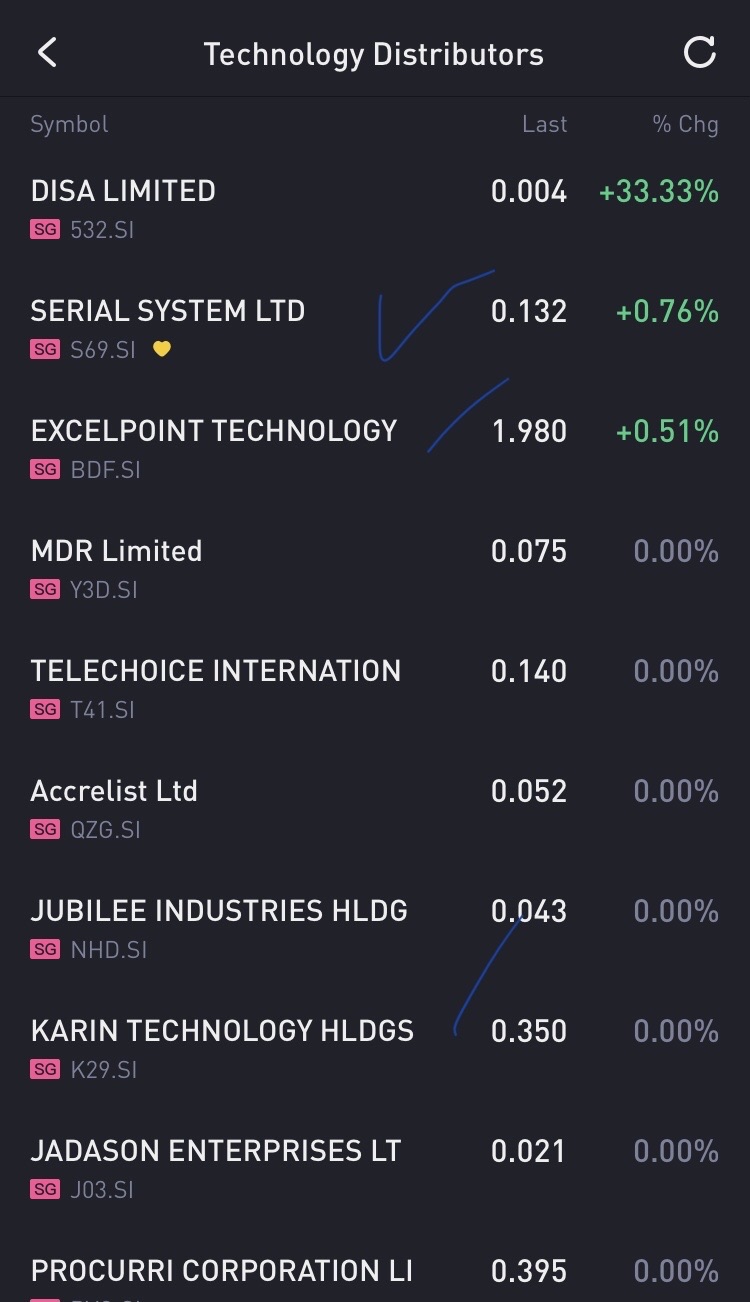
Task: Tap the SG badge beside QZG.SI
Action: tap(45, 830)
